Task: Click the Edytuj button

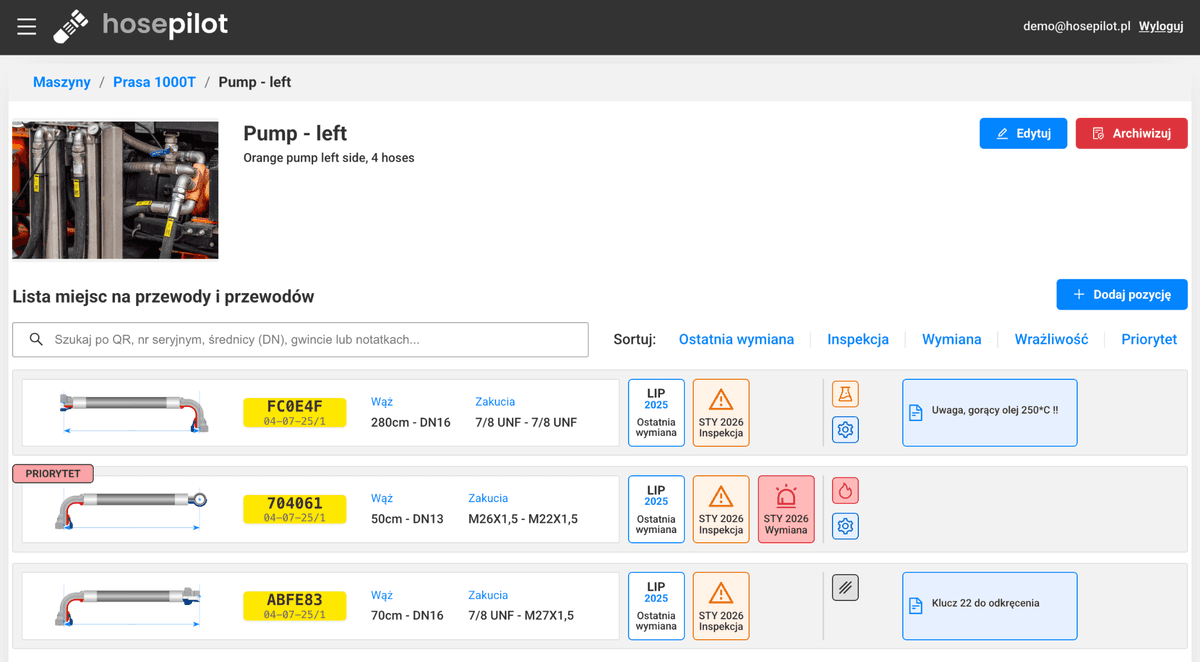Action: pyautogui.click(x=1023, y=132)
